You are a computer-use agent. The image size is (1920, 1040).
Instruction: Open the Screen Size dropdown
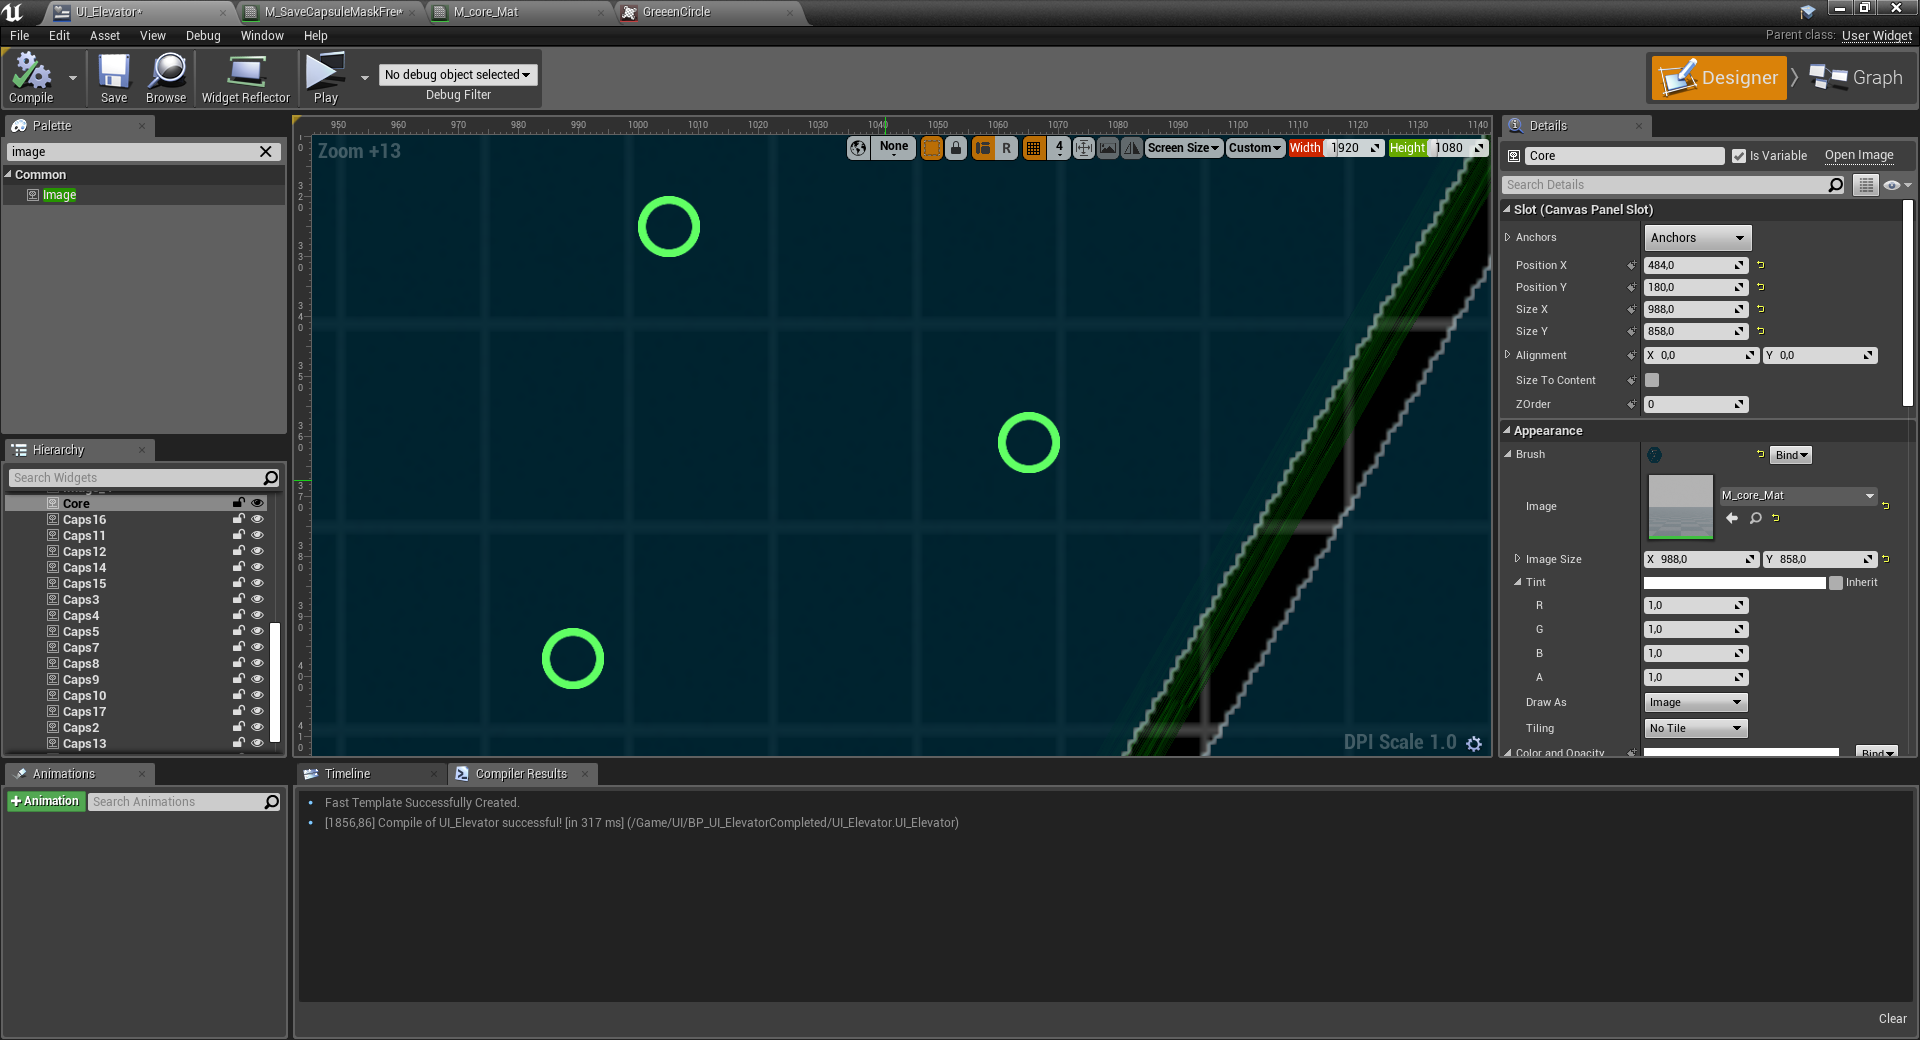pos(1184,148)
